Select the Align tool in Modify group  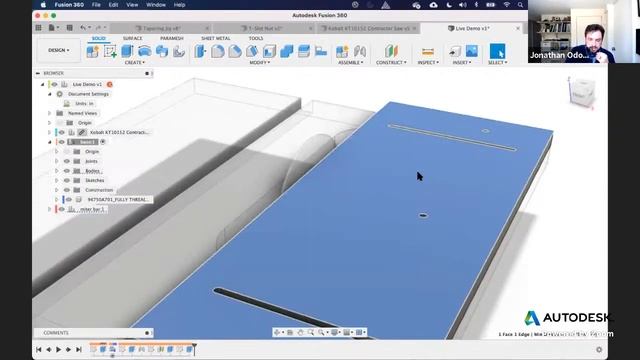pos(321,51)
